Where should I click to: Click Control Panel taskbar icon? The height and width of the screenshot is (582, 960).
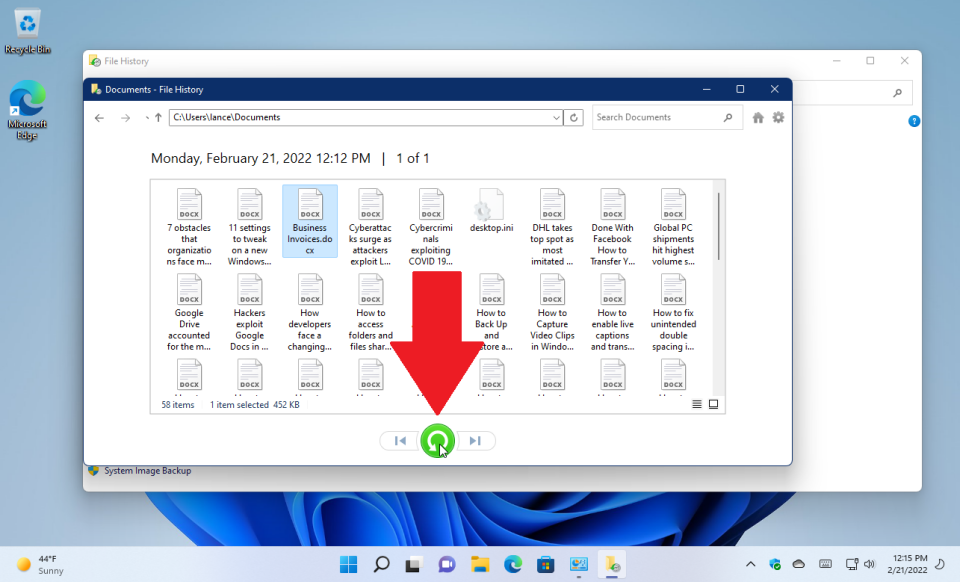(x=579, y=564)
